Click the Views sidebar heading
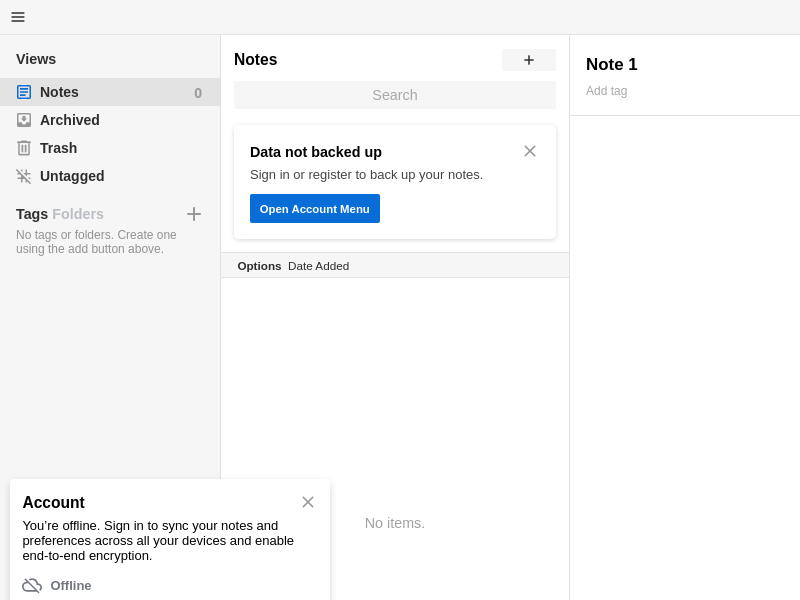The image size is (800, 600). coord(36,59)
